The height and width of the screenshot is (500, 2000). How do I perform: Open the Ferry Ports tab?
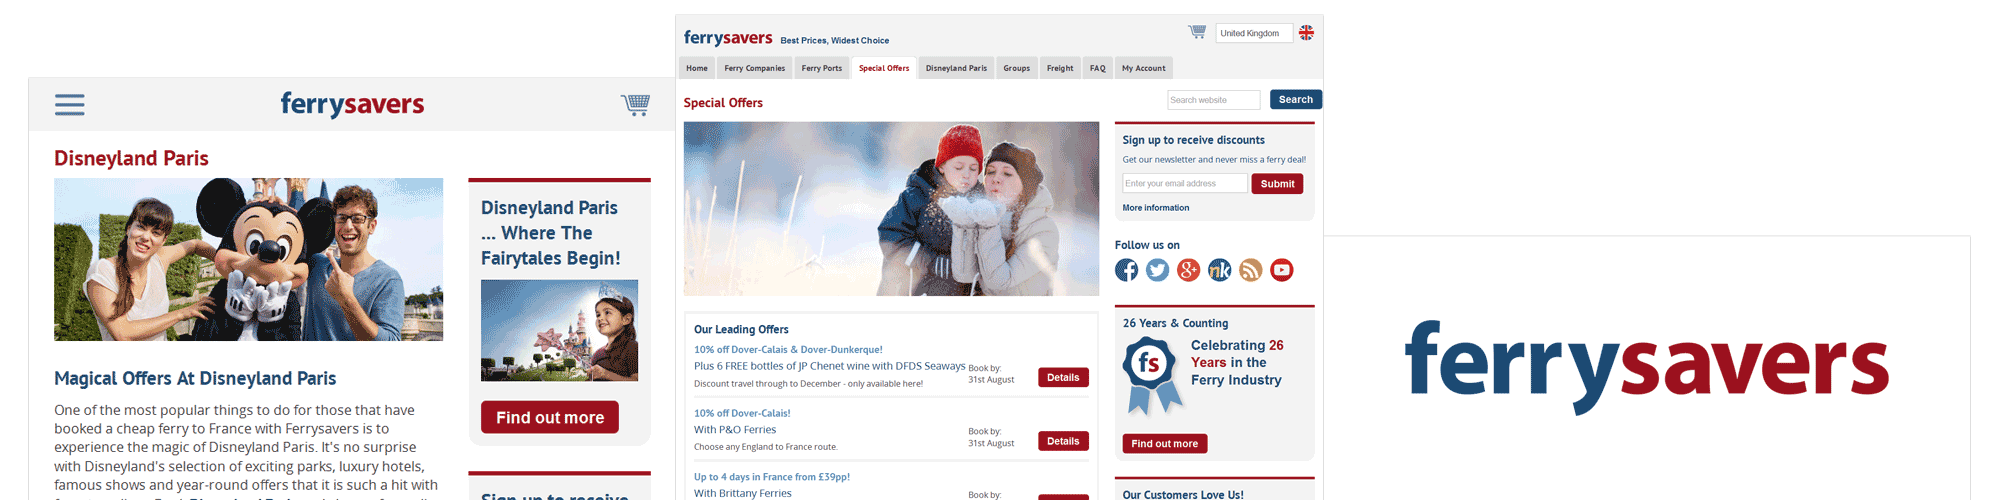pyautogui.click(x=822, y=68)
